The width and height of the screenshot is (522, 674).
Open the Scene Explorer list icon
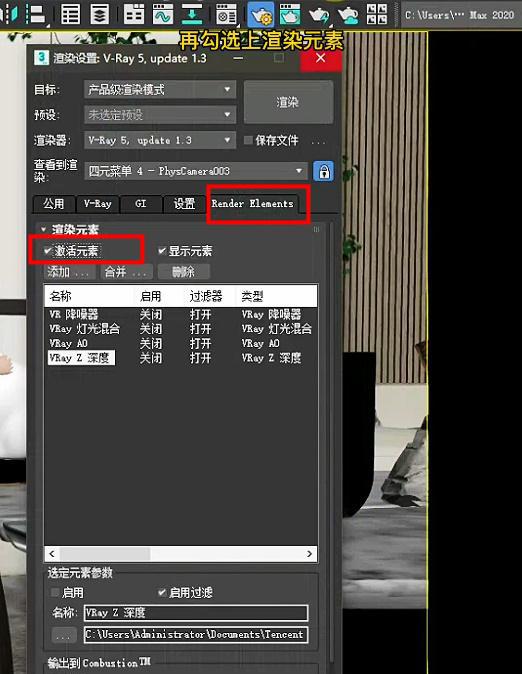pos(71,14)
